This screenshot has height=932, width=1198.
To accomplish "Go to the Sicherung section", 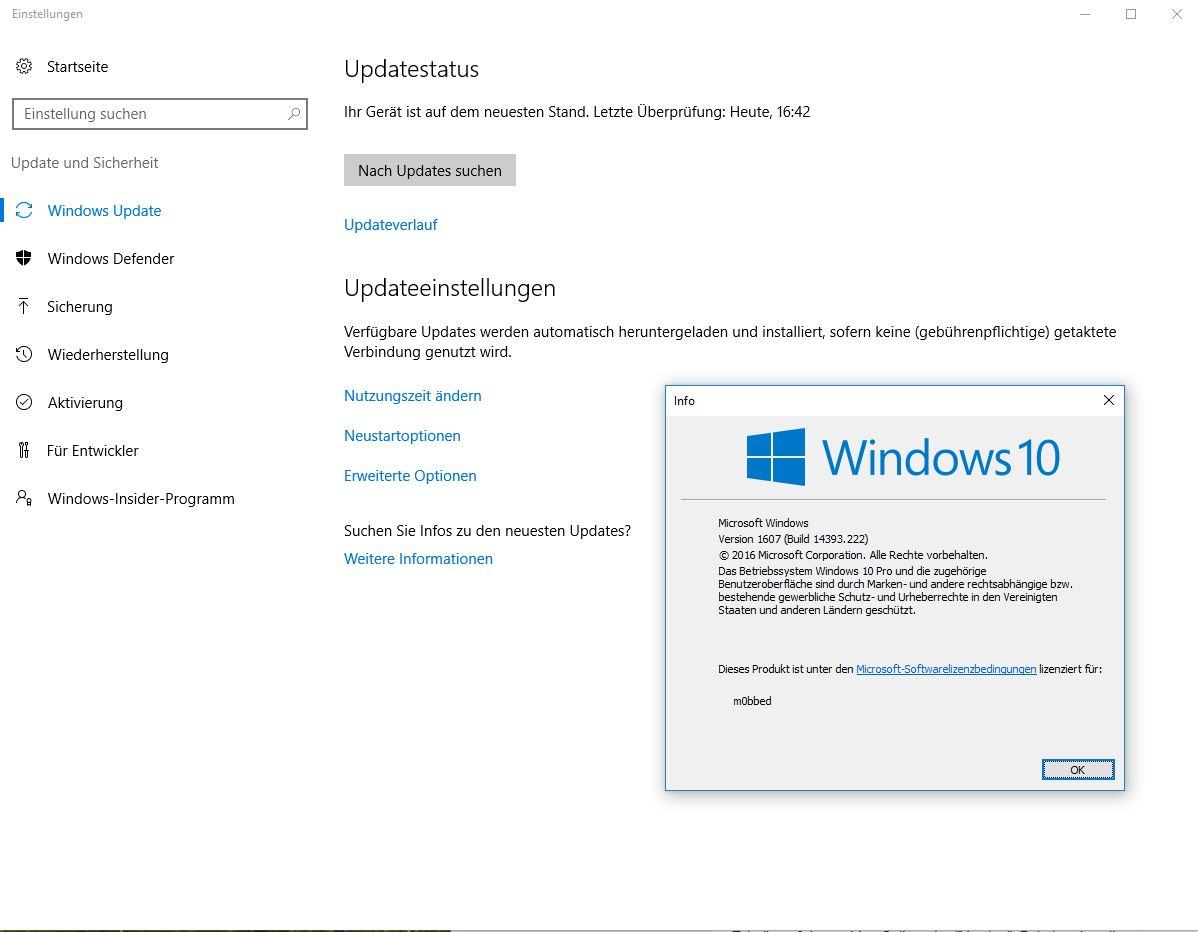I will [x=79, y=306].
